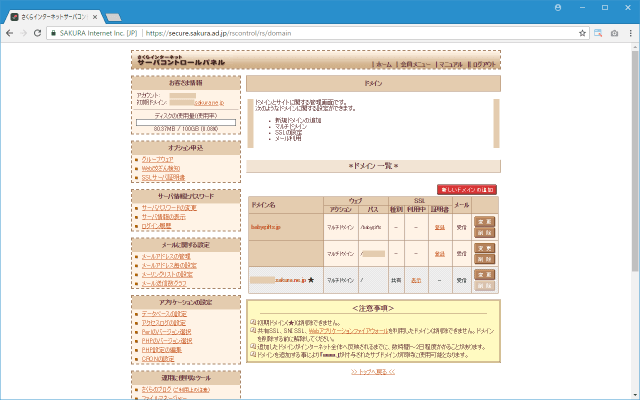This screenshot has width=640, height=400.
Task: Click ログアウト to log out
Action: [x=483, y=63]
